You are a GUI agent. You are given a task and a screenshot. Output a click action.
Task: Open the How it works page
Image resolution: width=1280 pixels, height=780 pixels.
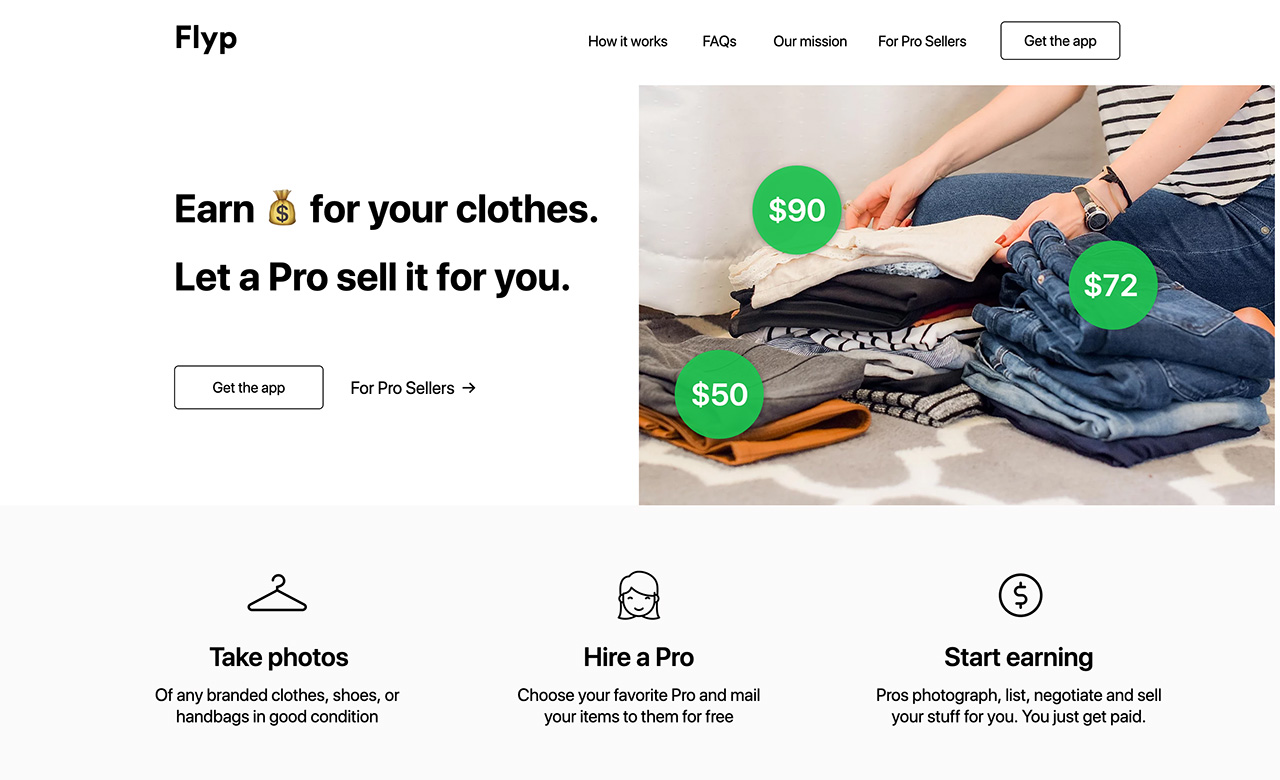628,41
